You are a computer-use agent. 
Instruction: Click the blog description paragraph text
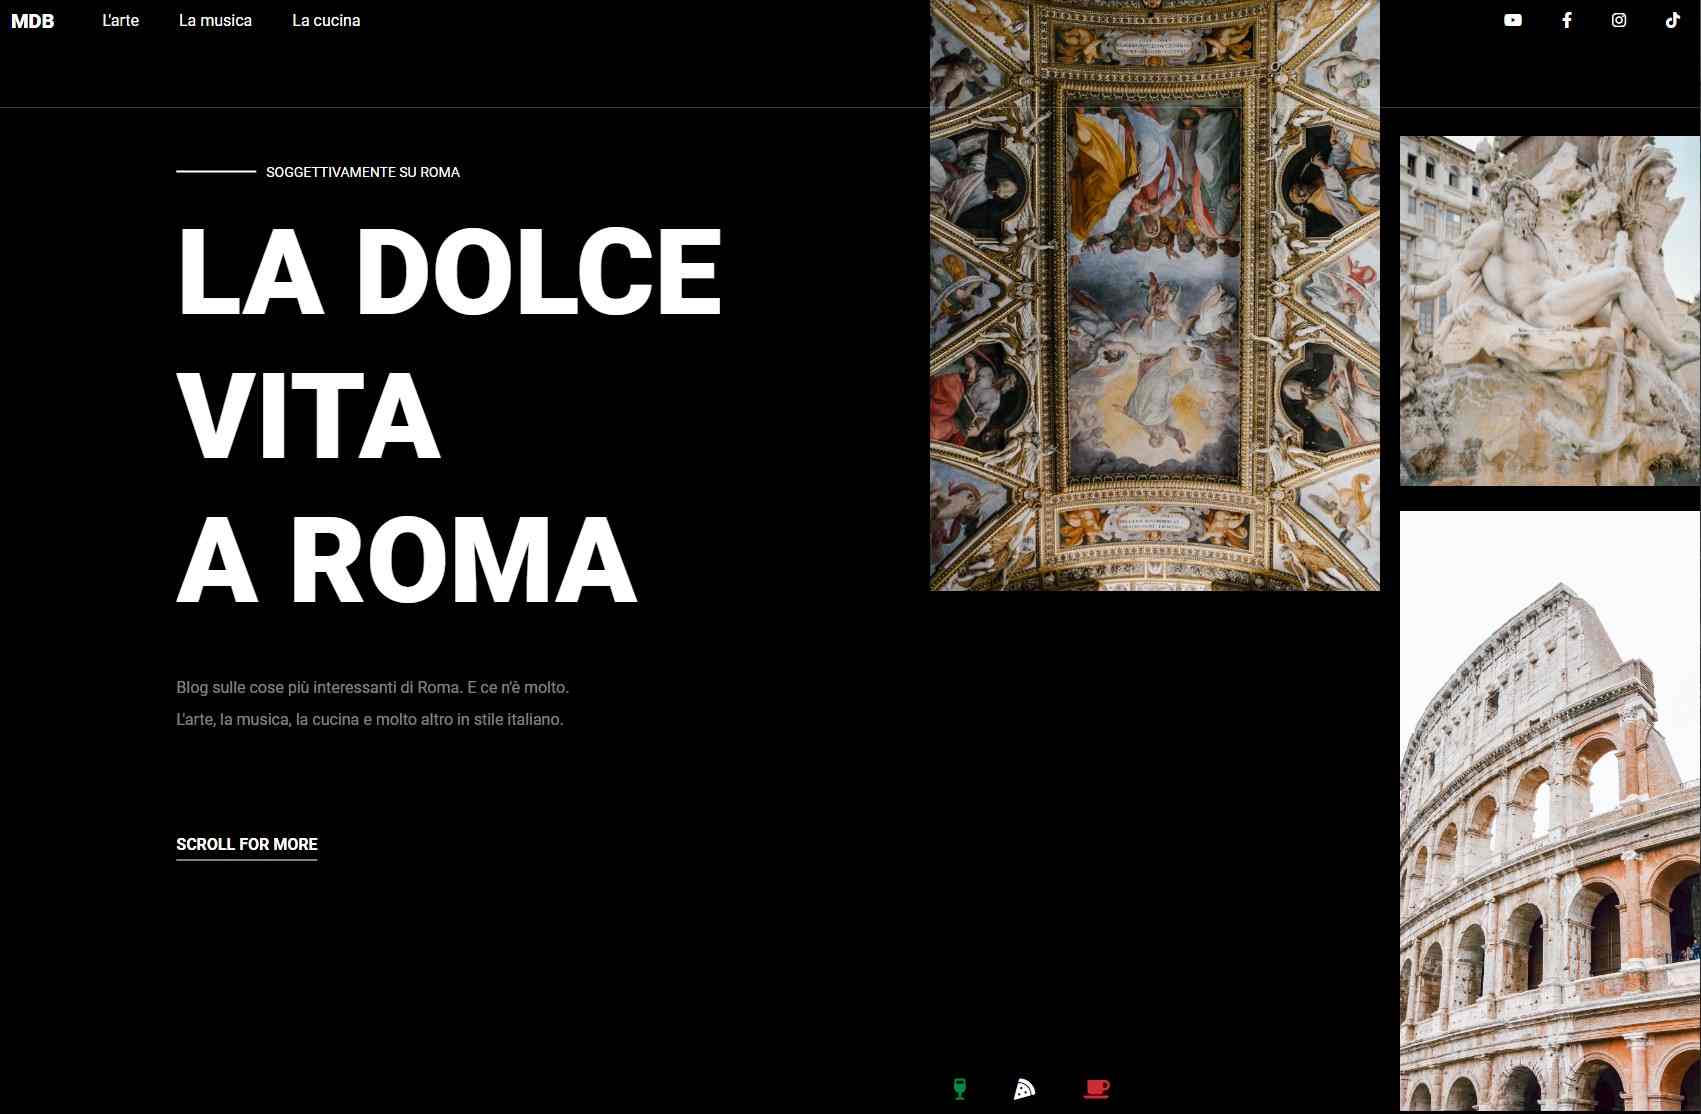(372, 703)
